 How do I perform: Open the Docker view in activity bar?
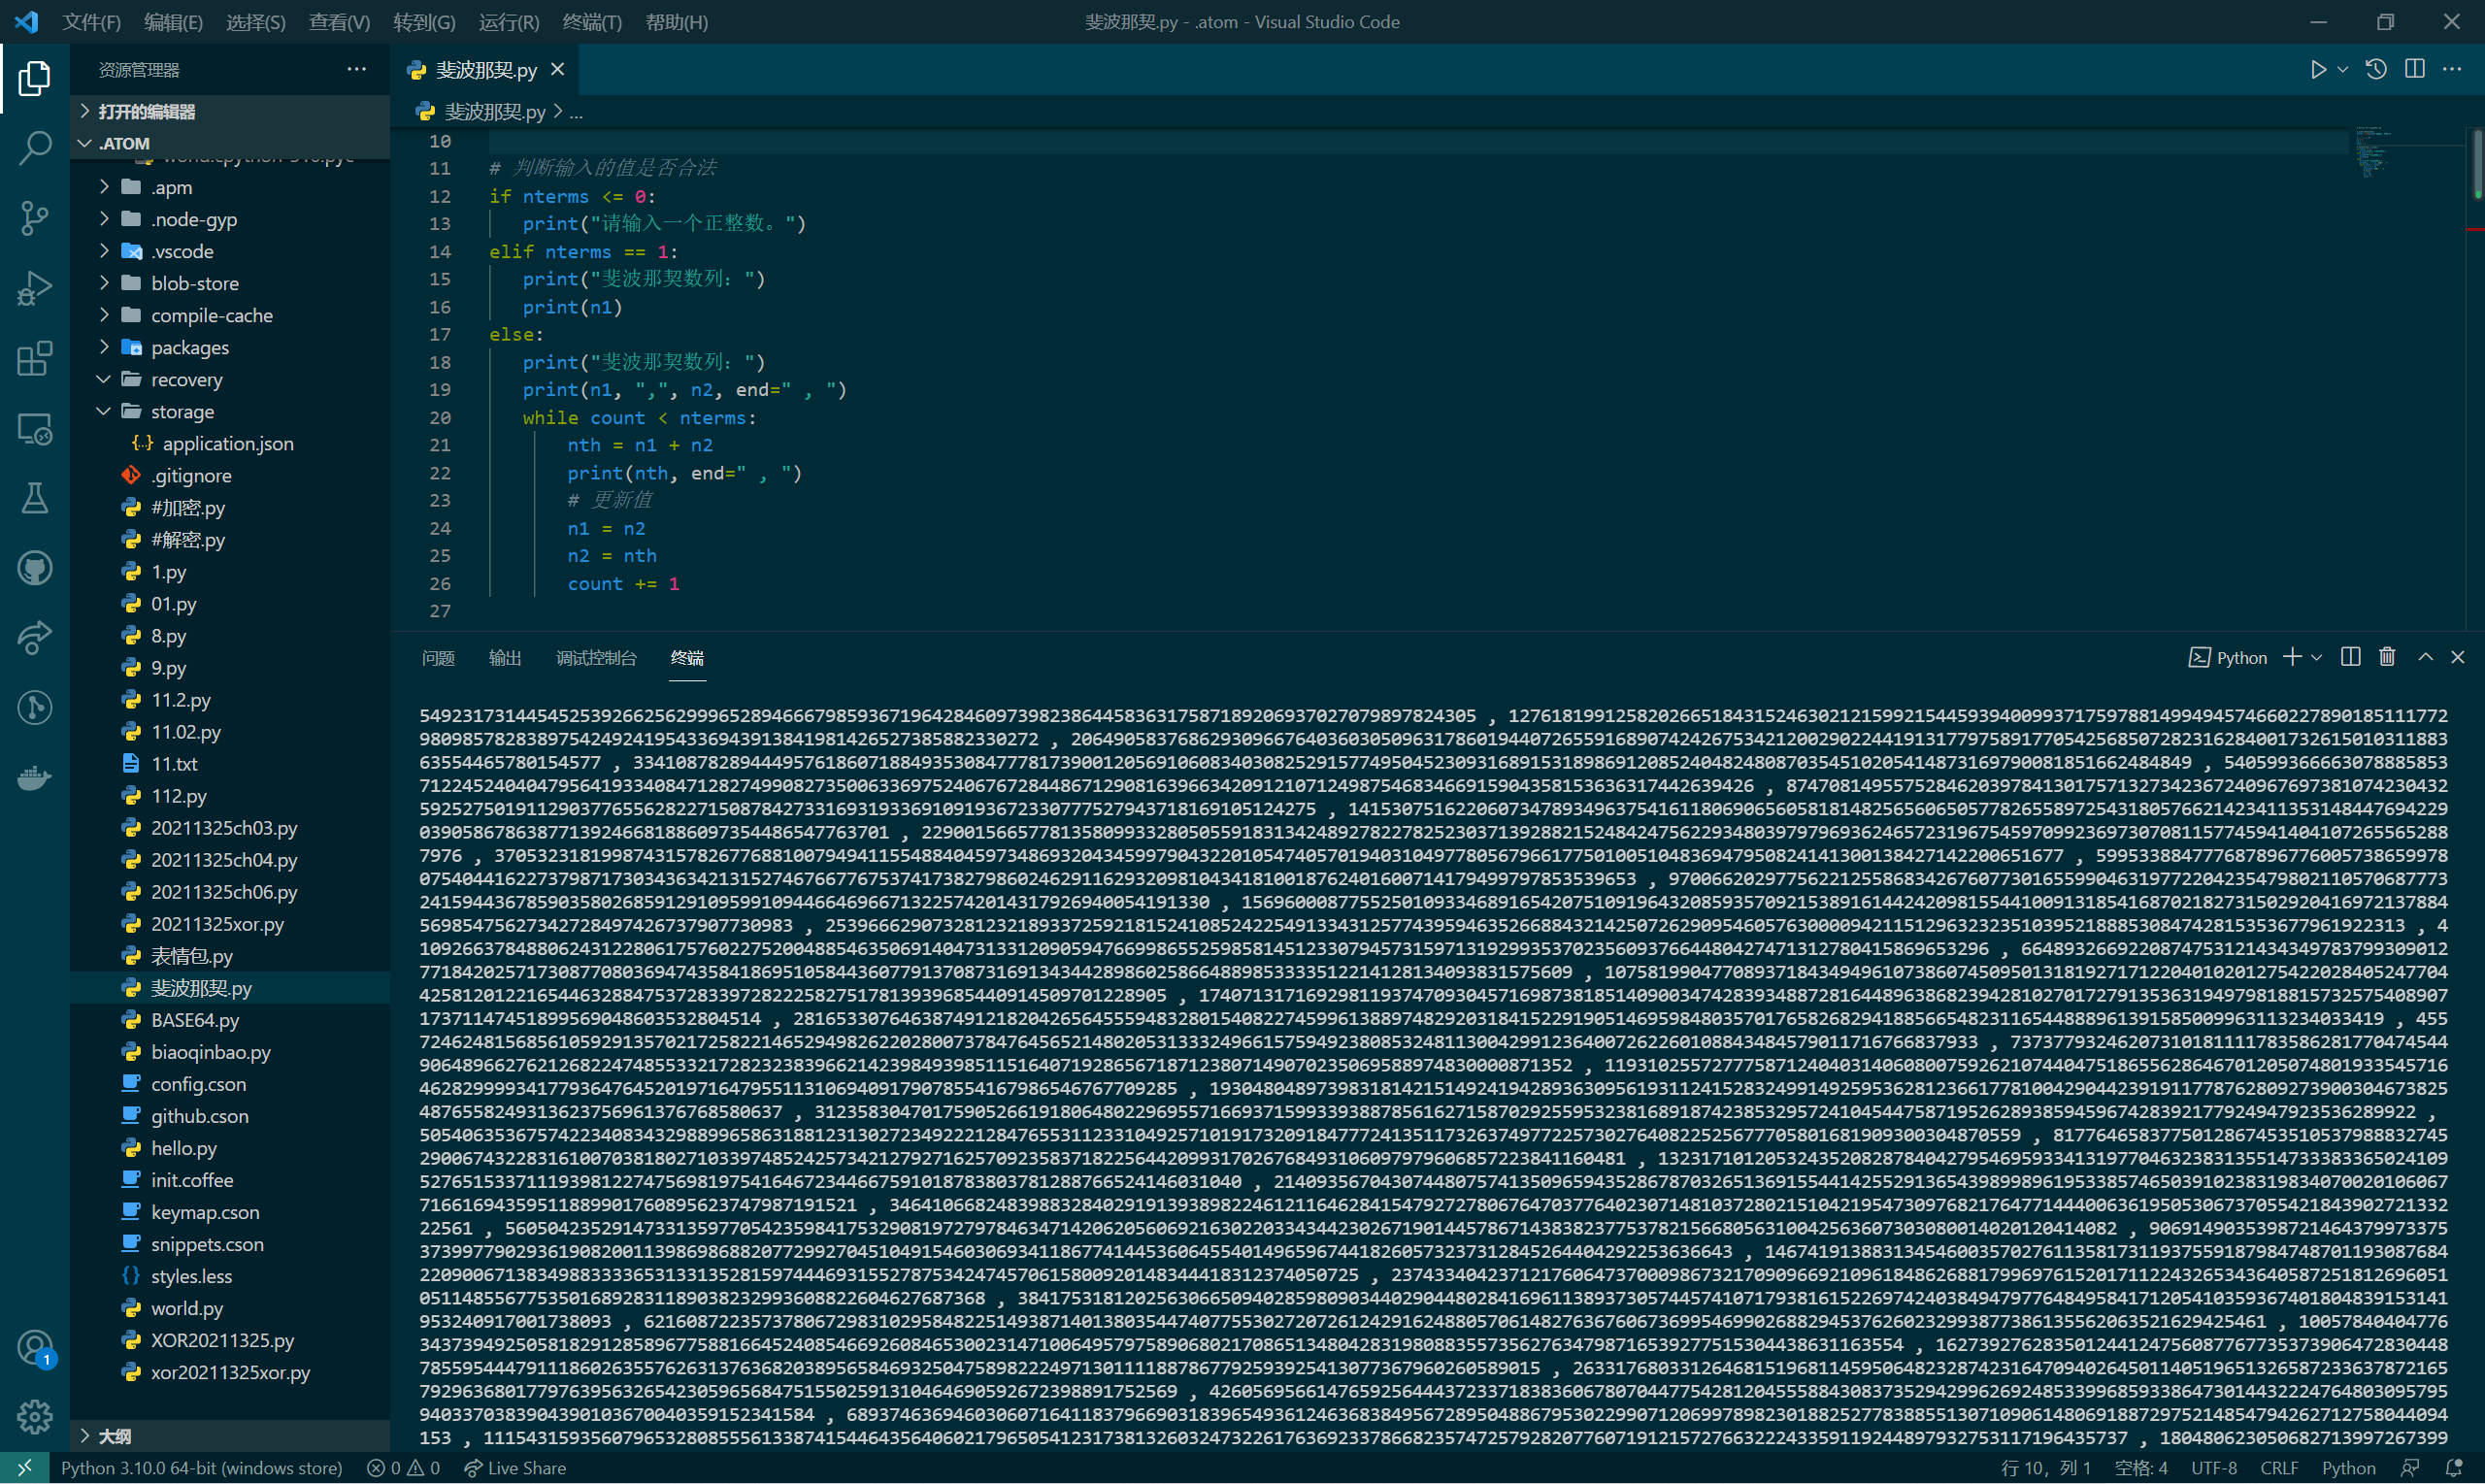coord(34,777)
